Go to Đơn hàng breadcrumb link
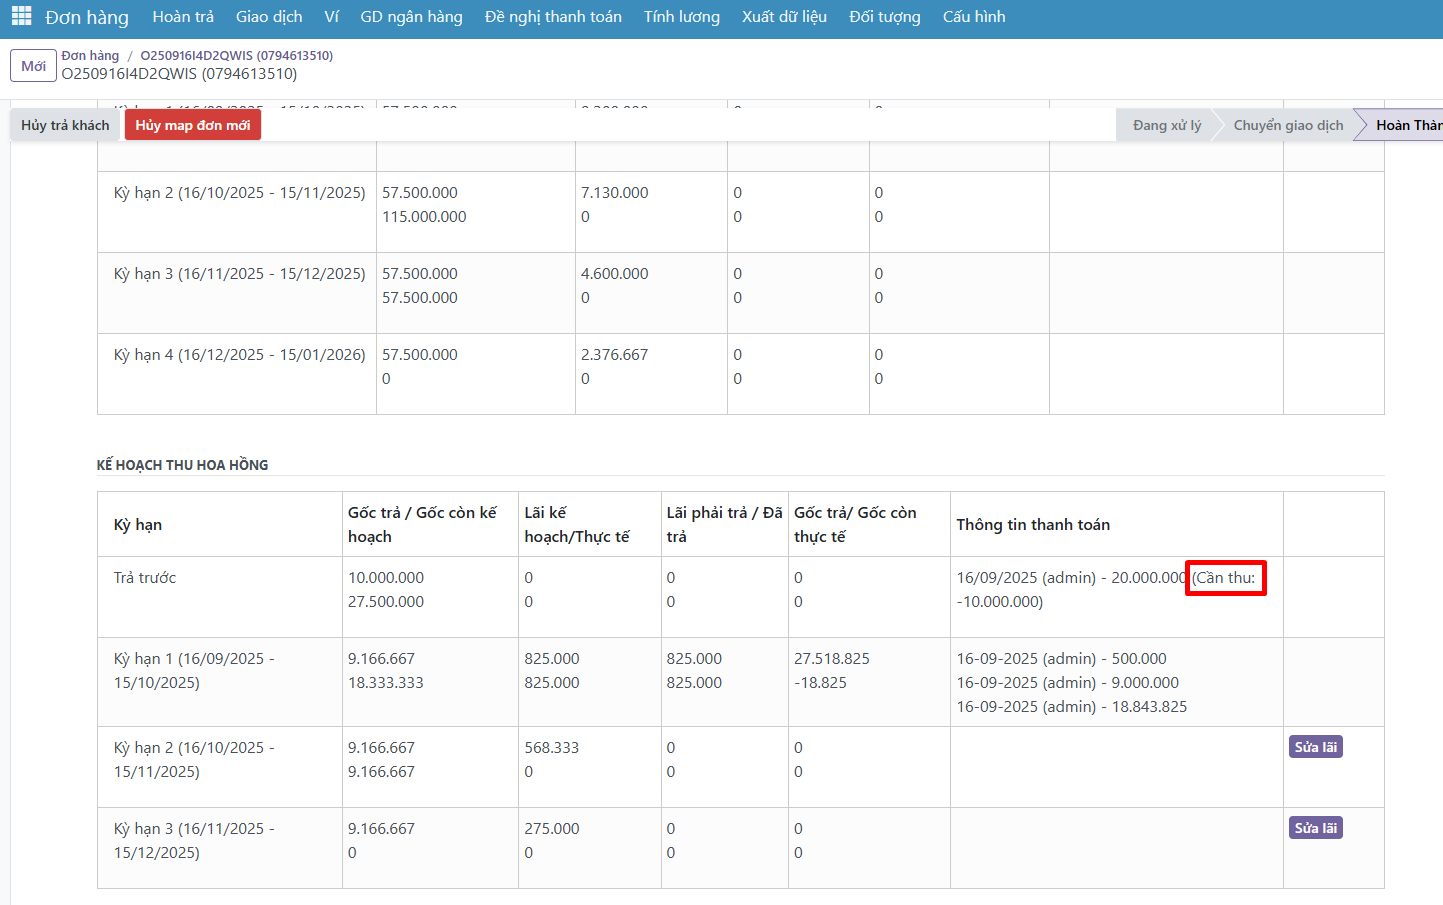This screenshot has height=905, width=1443. 90,55
